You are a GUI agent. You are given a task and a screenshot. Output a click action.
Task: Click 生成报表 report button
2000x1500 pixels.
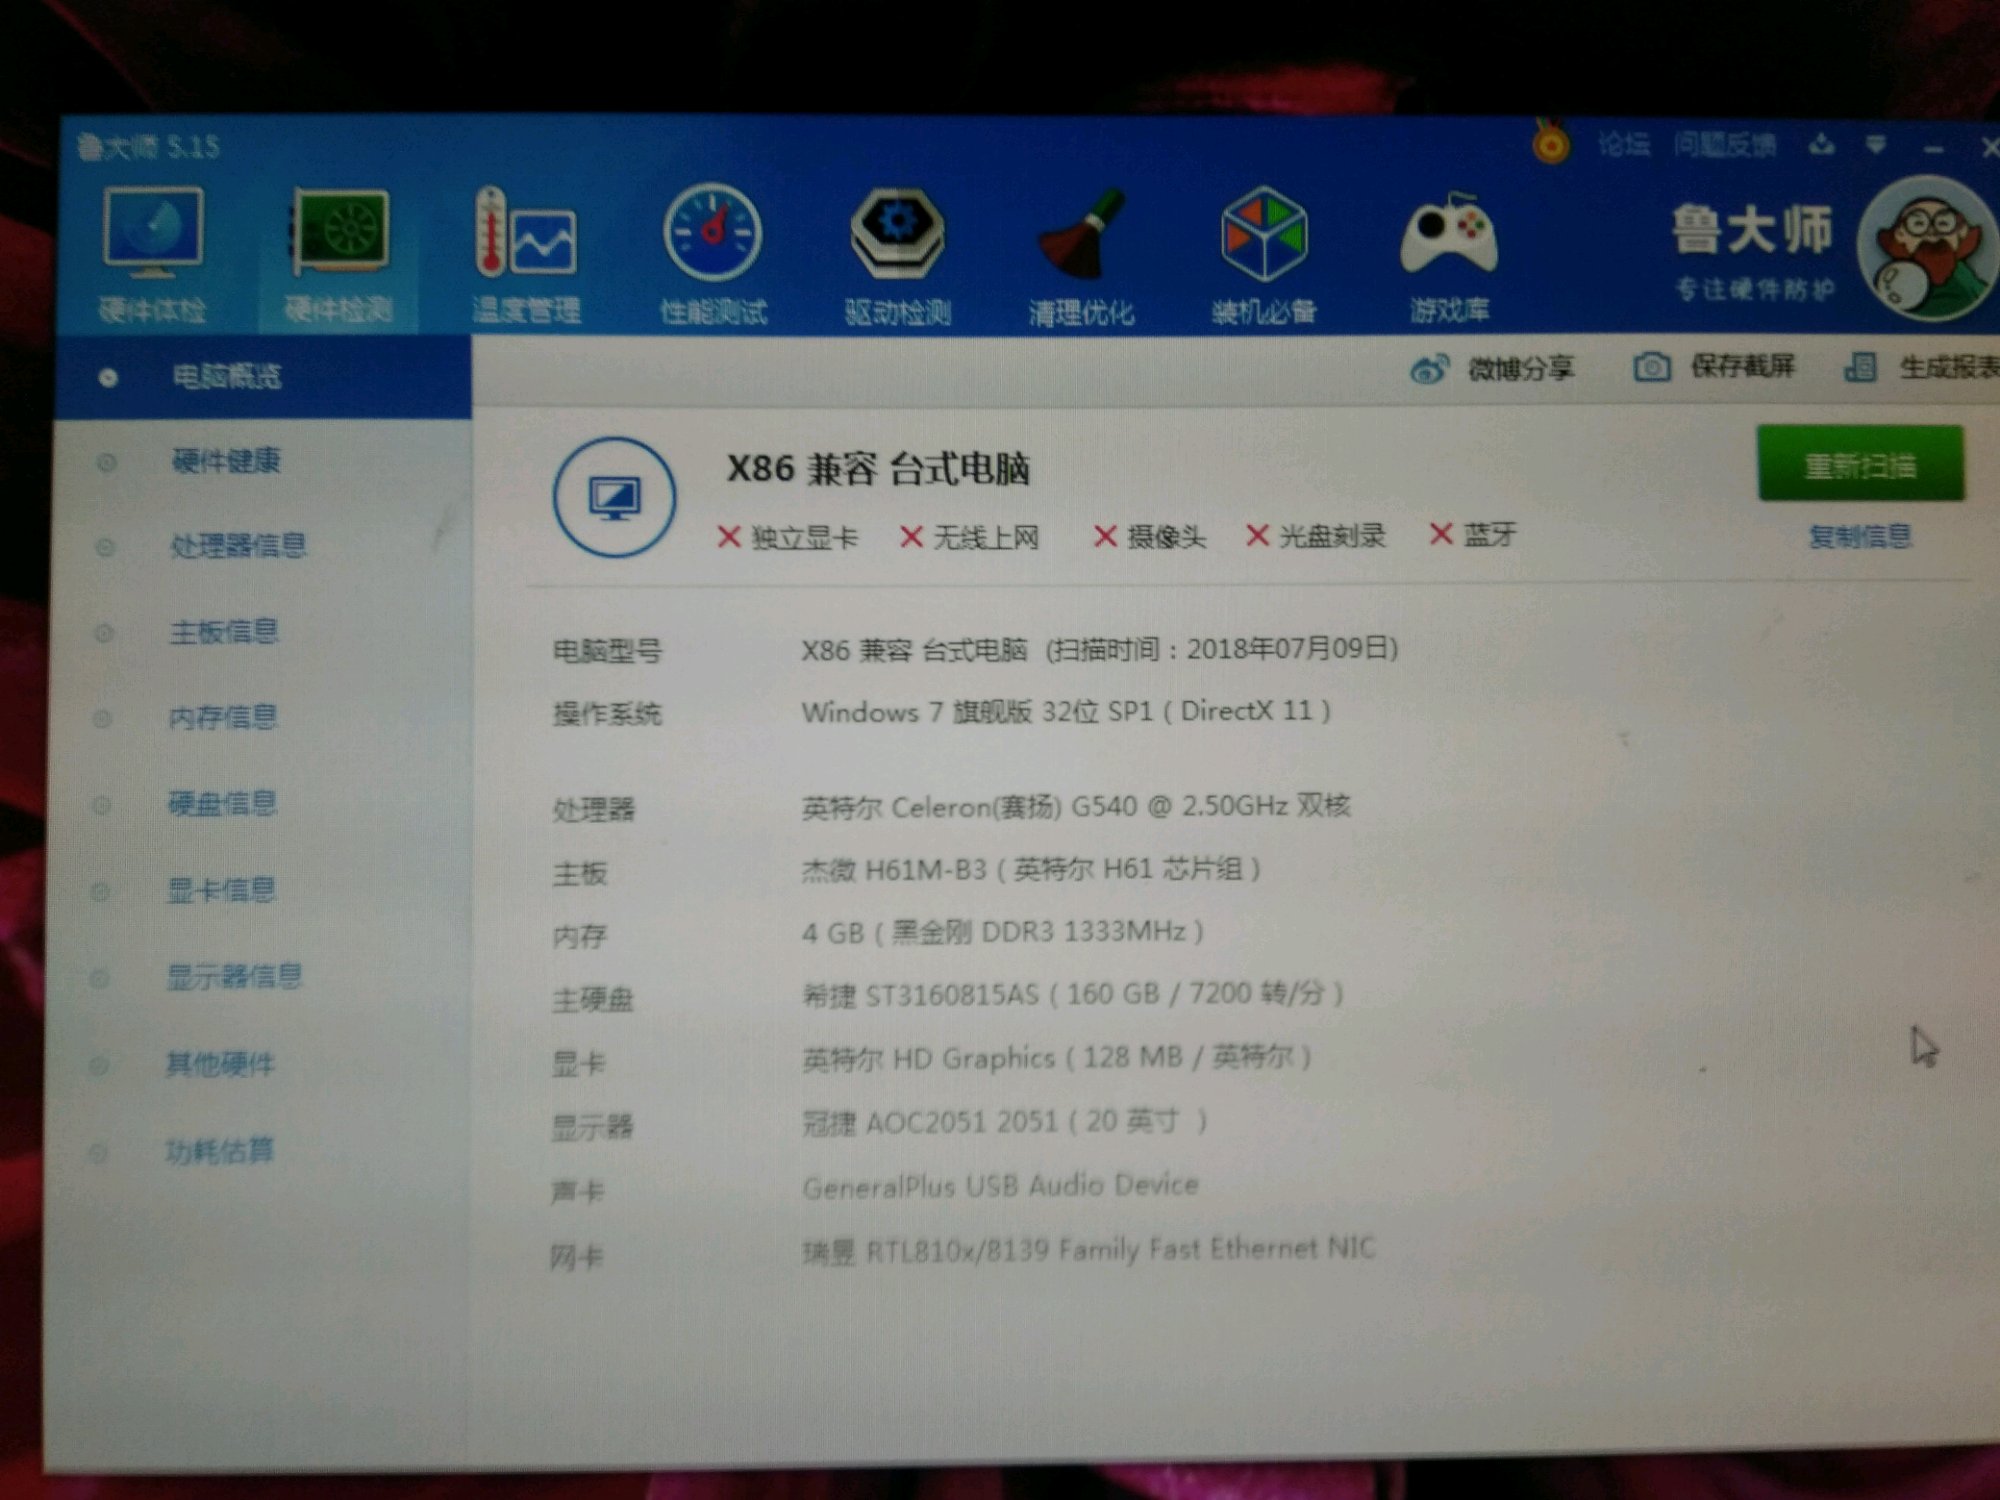(x=1920, y=367)
